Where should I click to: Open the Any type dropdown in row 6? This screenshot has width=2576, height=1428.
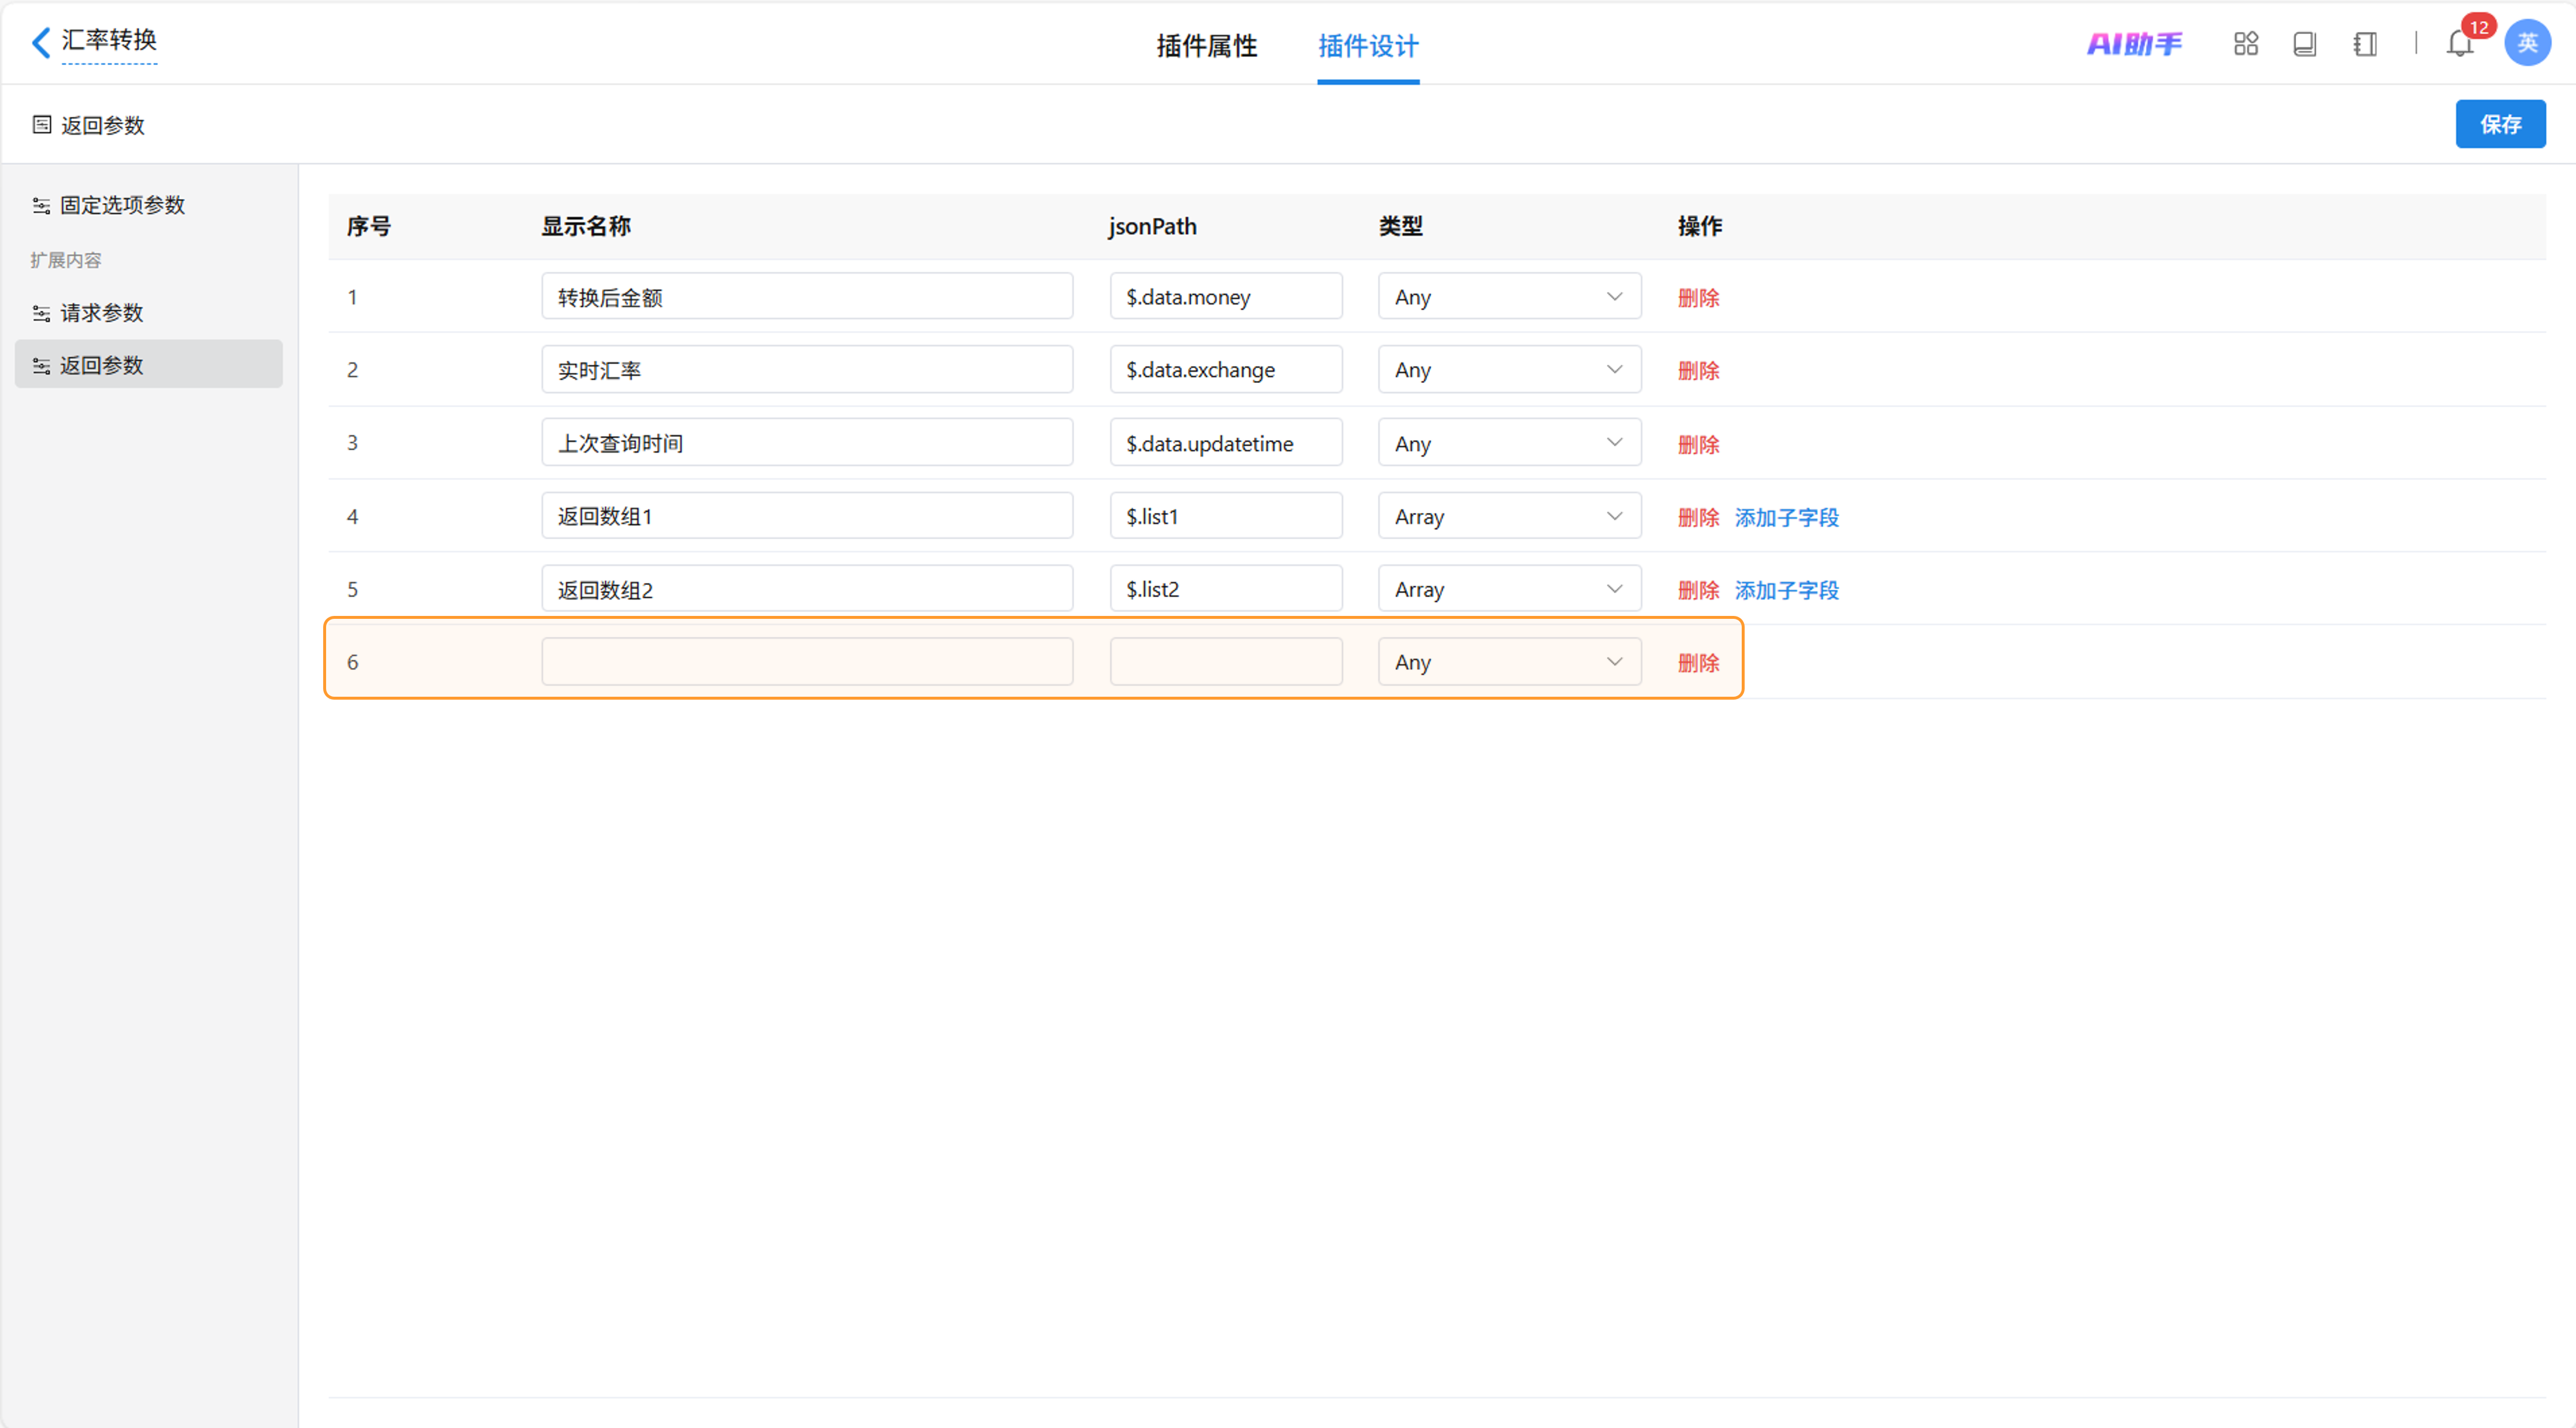(x=1508, y=662)
